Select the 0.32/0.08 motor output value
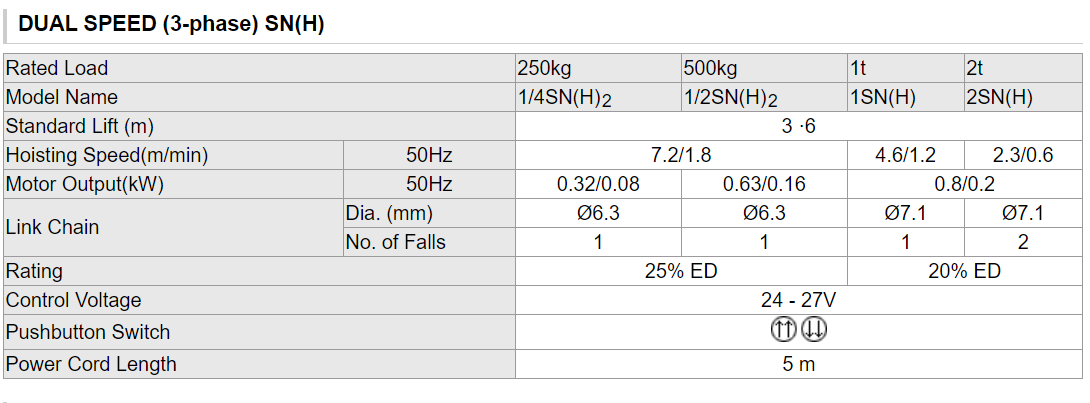Image resolution: width=1090 pixels, height=403 pixels. (597, 185)
